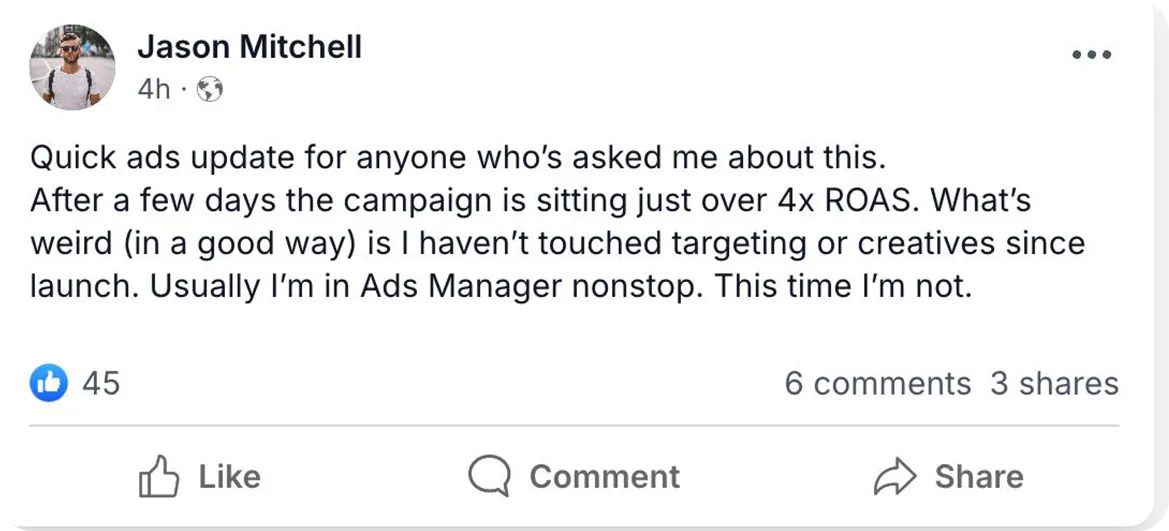This screenshot has width=1169, height=531.
Task: Toggle Like using the Like label
Action: pos(229,477)
